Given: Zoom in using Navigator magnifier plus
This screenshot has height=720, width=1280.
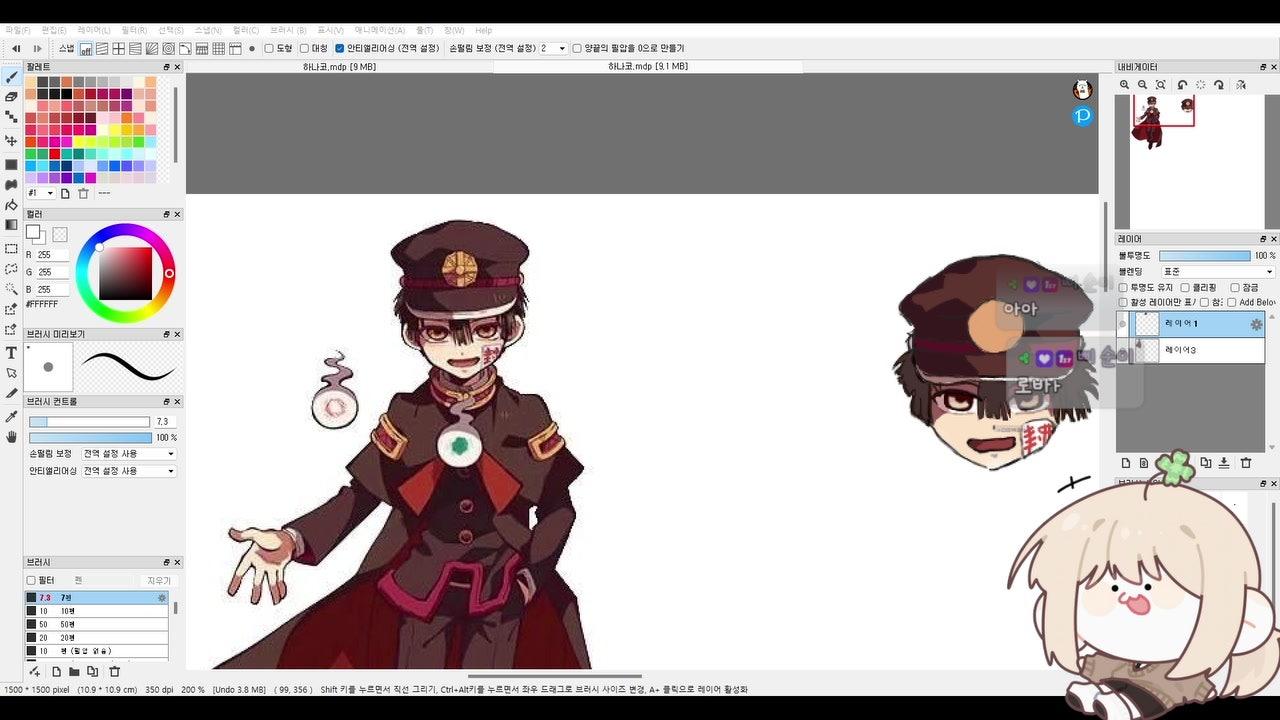Looking at the screenshot, I should point(1125,85).
